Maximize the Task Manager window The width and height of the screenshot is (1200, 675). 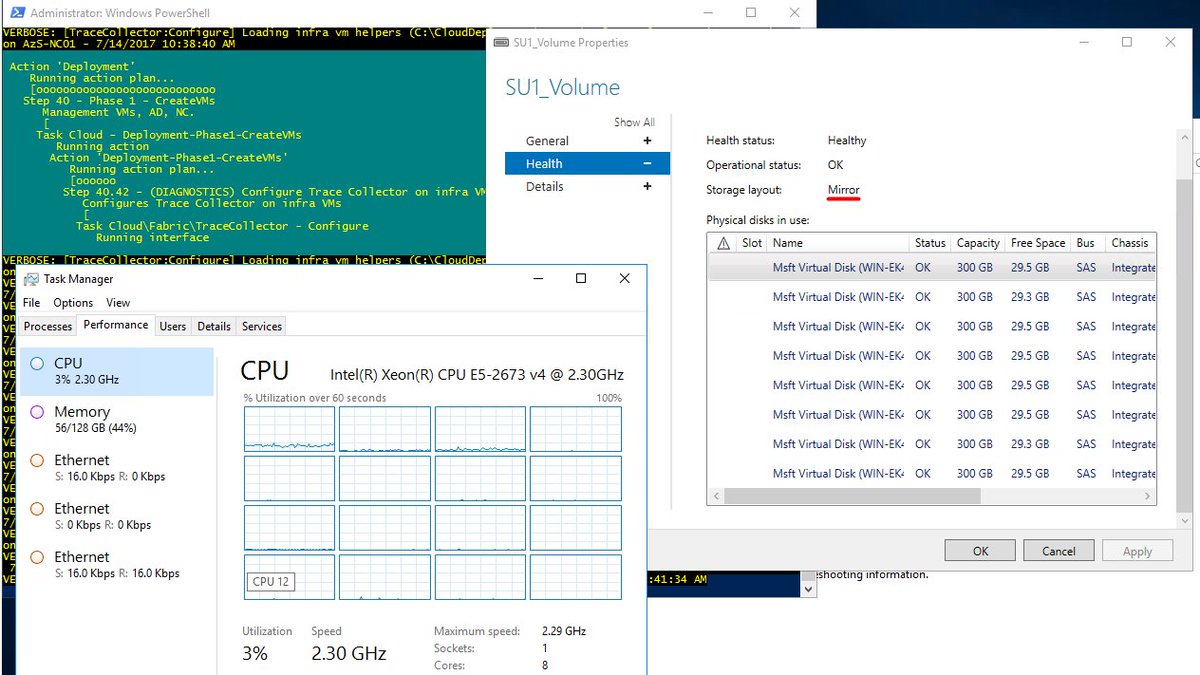(x=581, y=279)
